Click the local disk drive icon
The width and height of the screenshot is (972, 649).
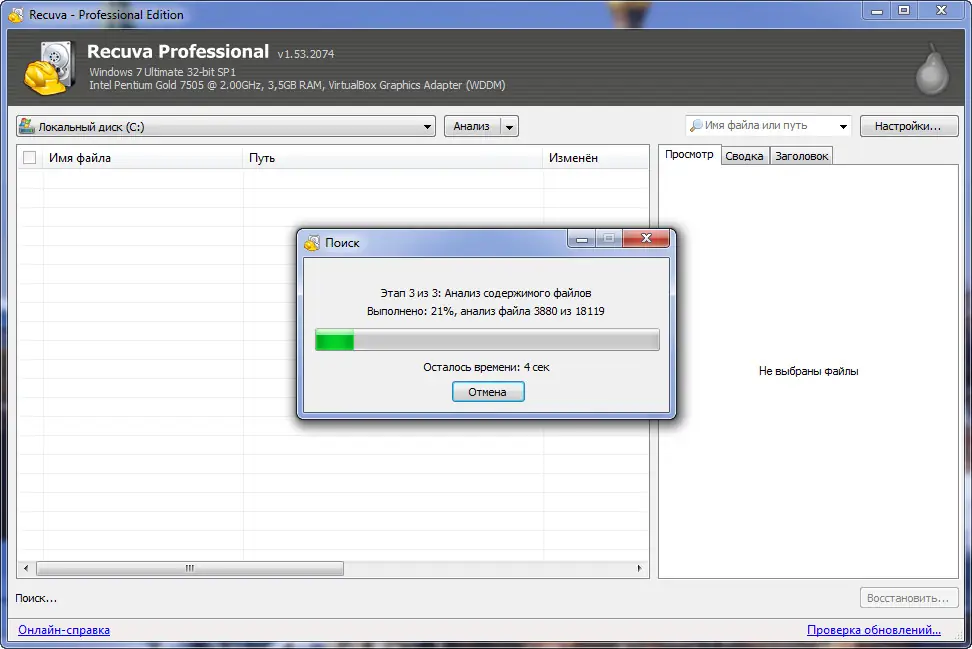click(27, 126)
